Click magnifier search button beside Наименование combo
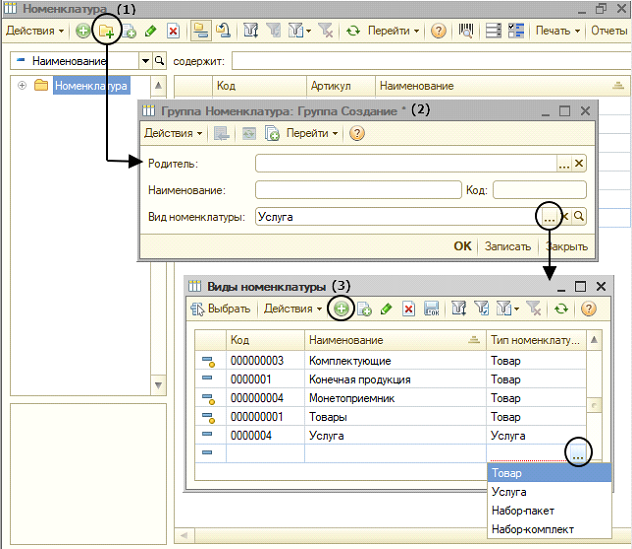Viewport: 632px width, 549px height. click(x=160, y=61)
